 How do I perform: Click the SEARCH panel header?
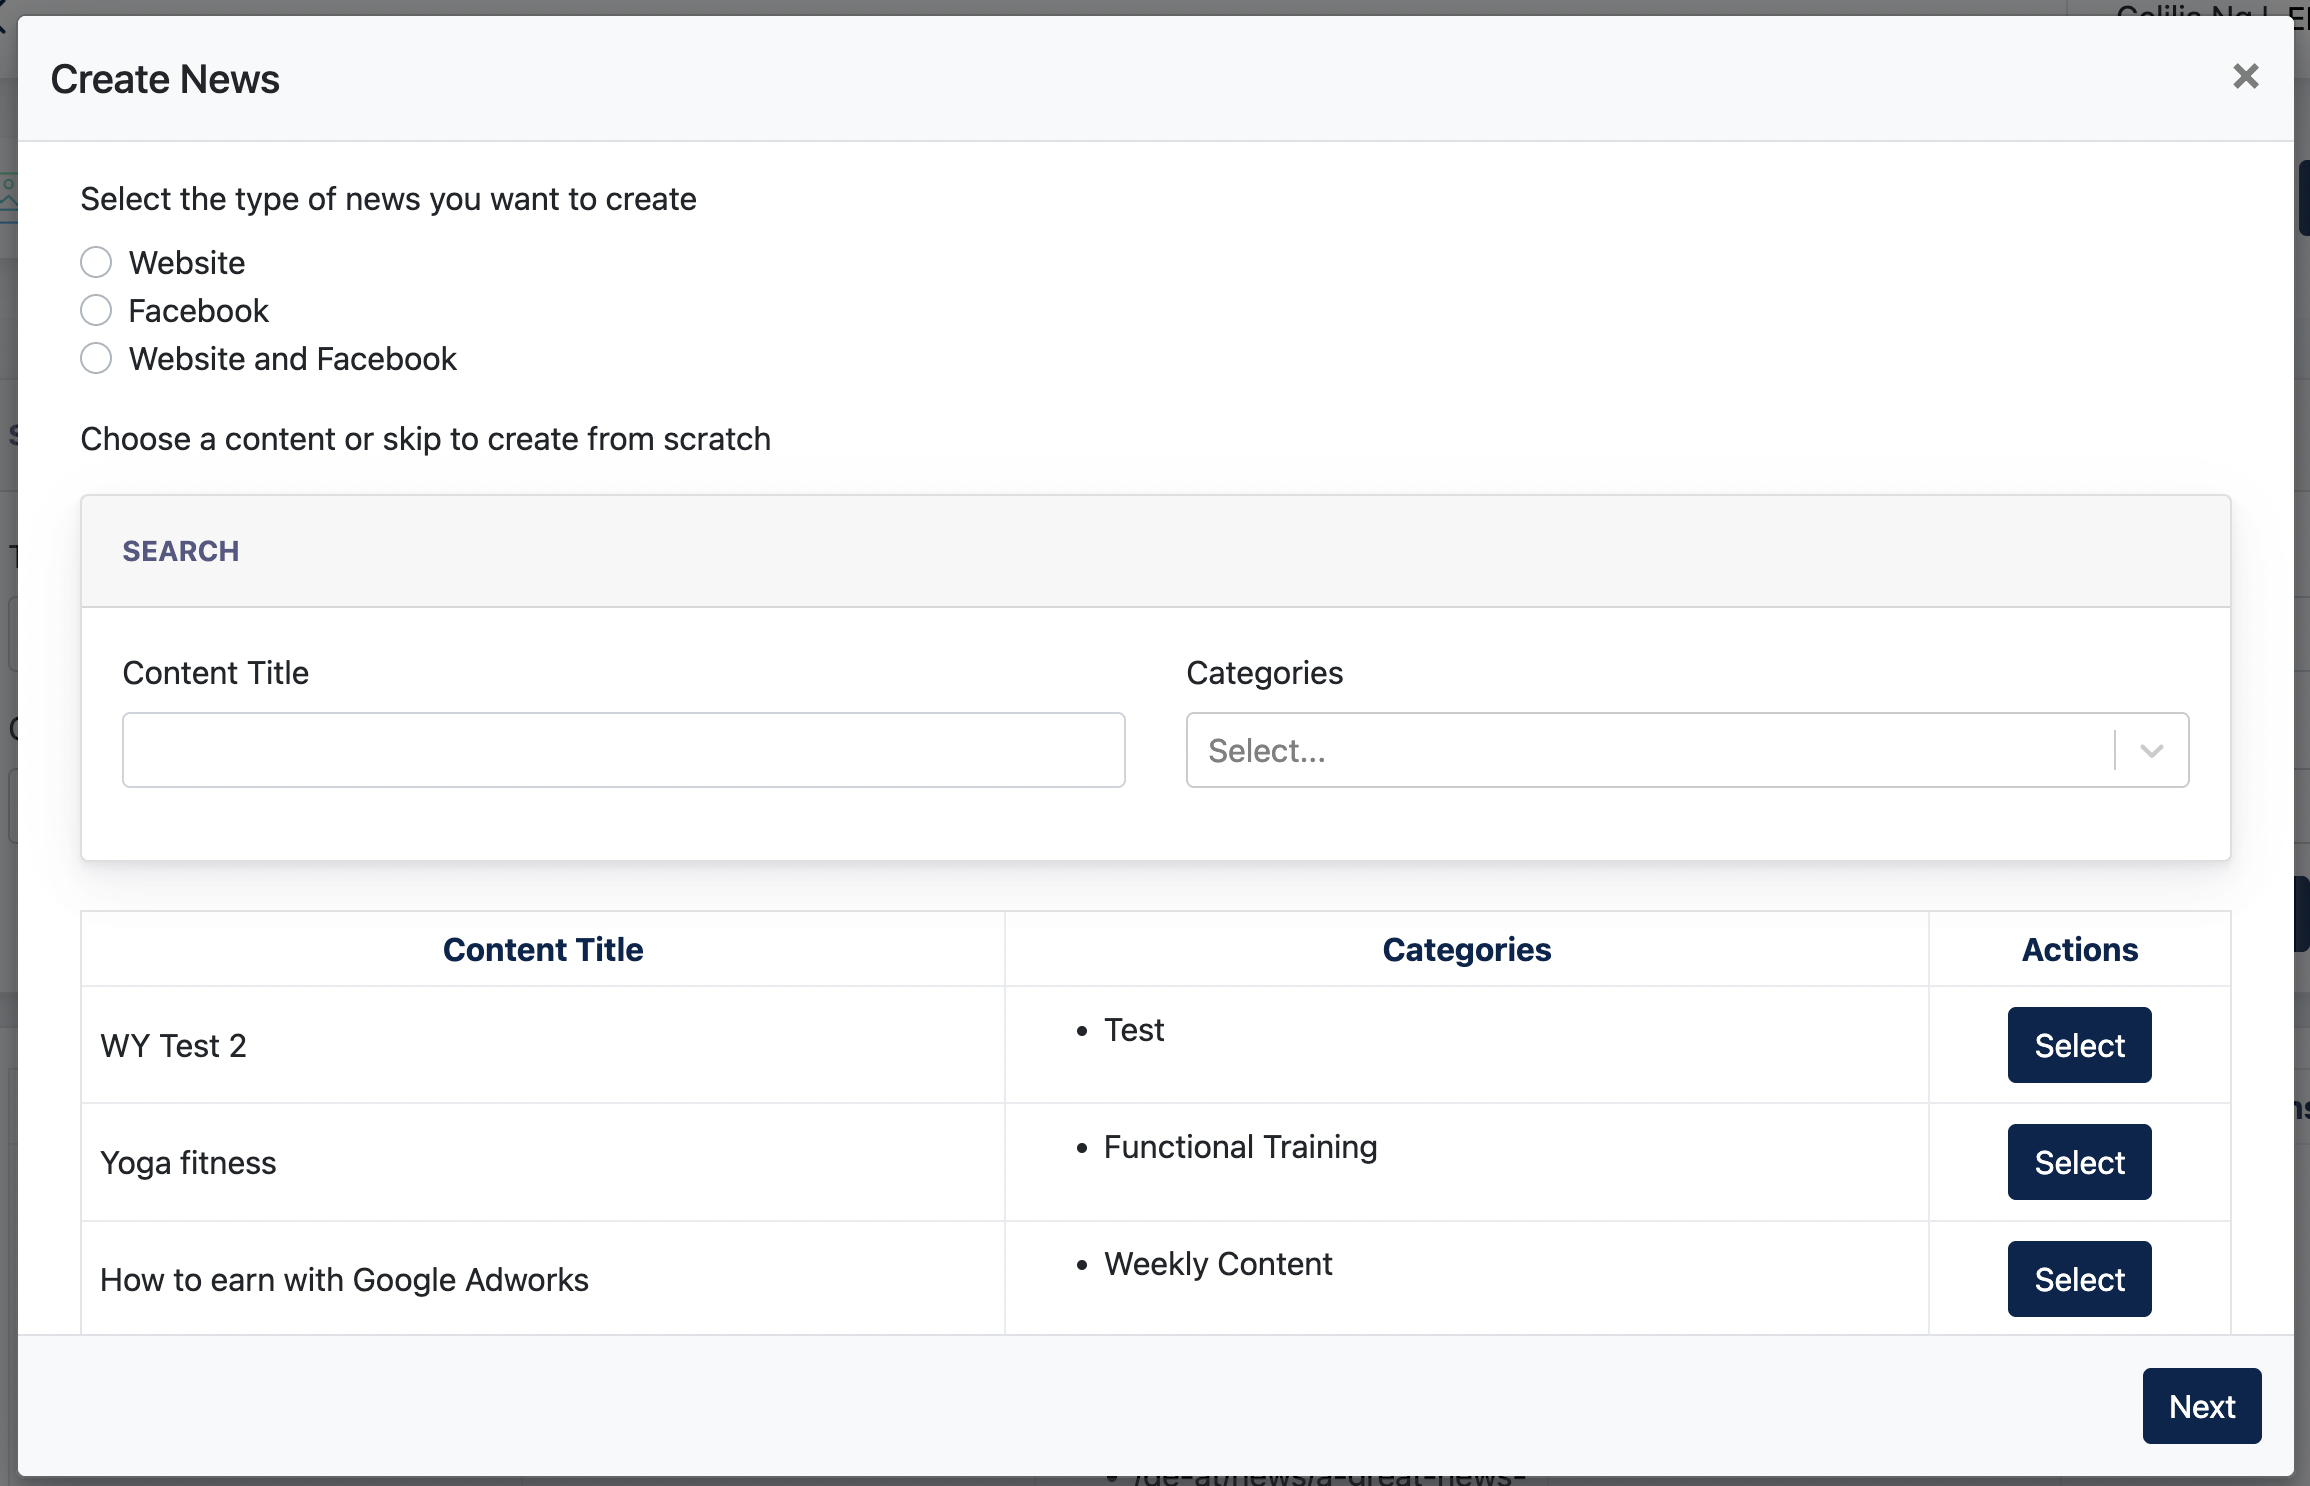pos(1156,551)
